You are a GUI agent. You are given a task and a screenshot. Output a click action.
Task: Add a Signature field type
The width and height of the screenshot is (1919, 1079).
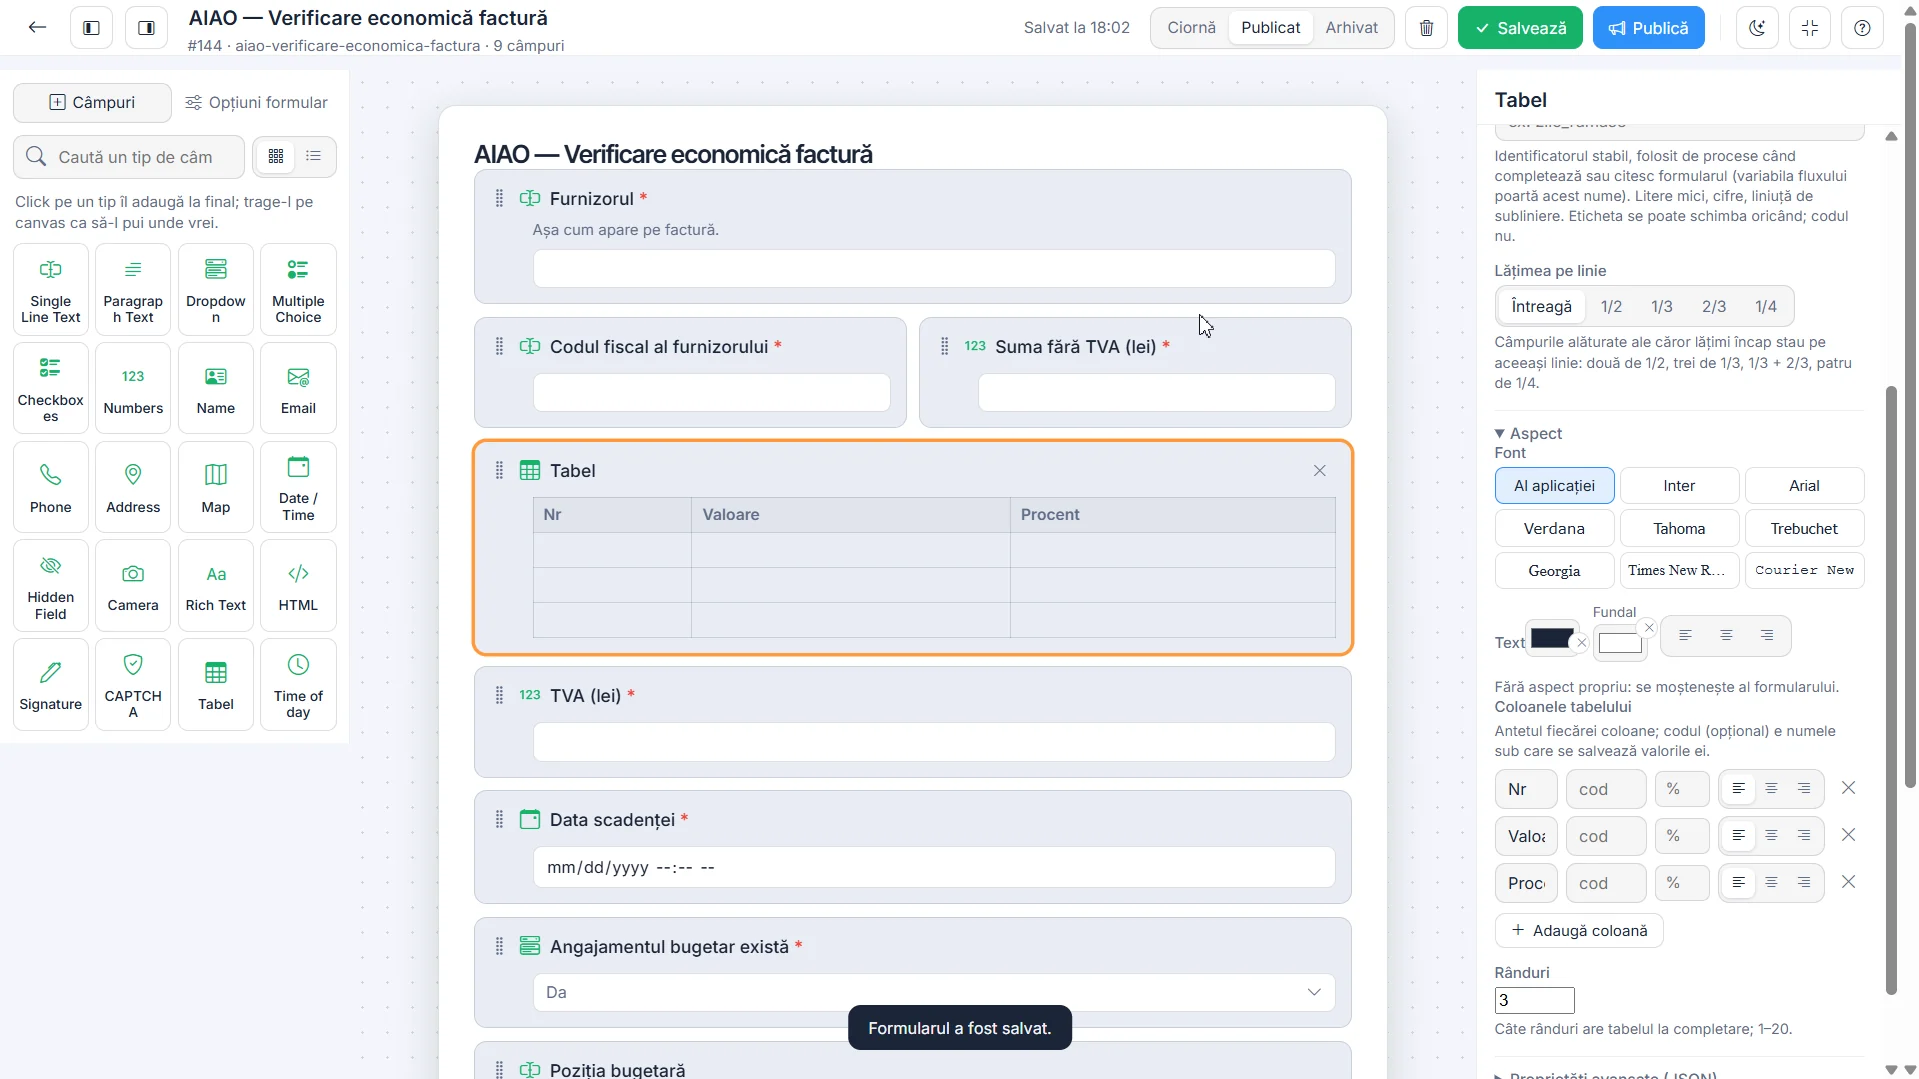click(51, 685)
